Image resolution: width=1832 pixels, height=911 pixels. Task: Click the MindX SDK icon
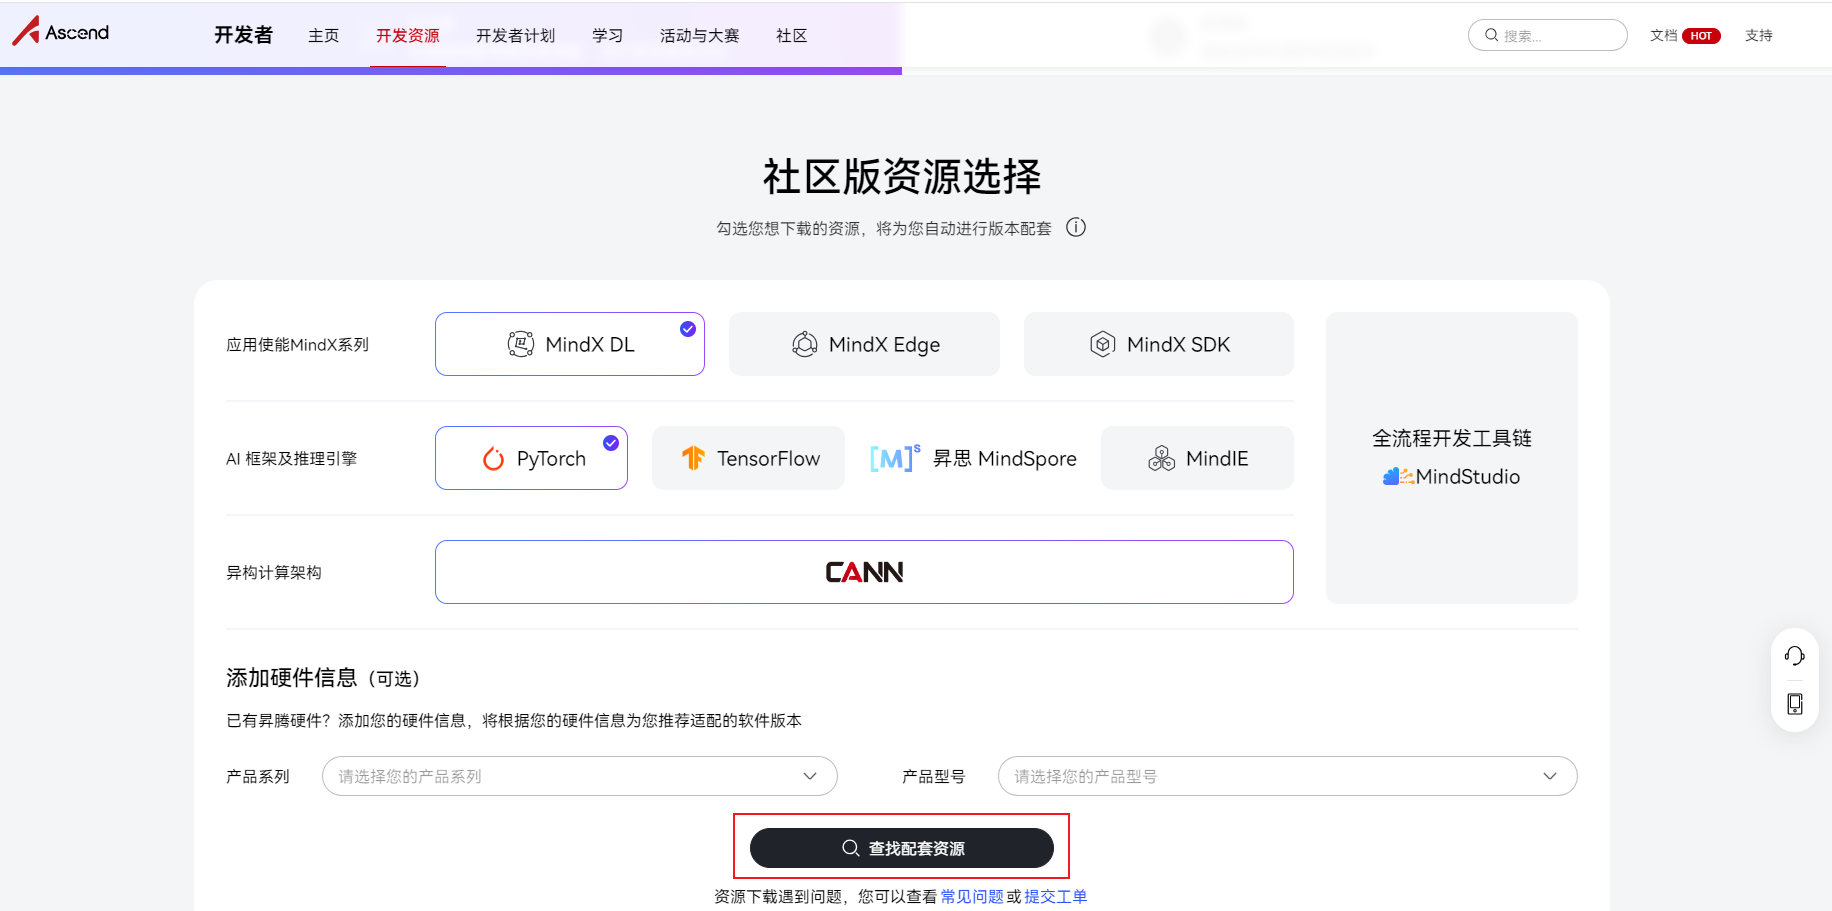tap(1102, 344)
